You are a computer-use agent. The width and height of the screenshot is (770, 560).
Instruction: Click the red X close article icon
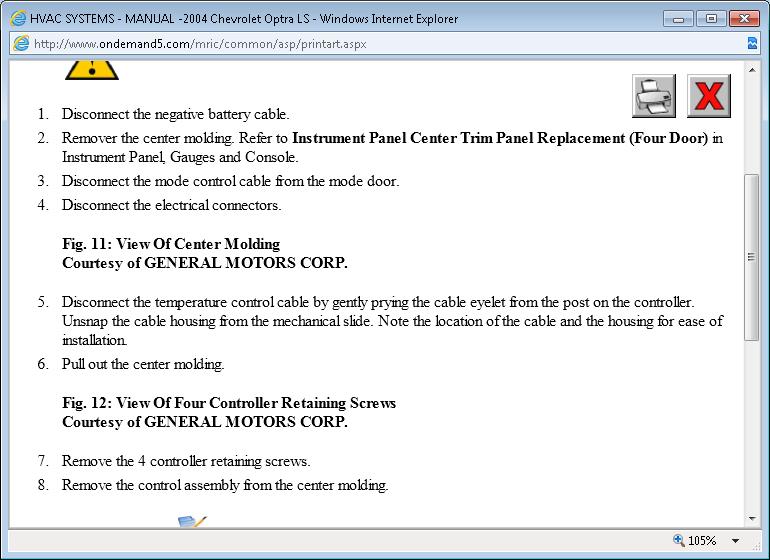tap(709, 96)
